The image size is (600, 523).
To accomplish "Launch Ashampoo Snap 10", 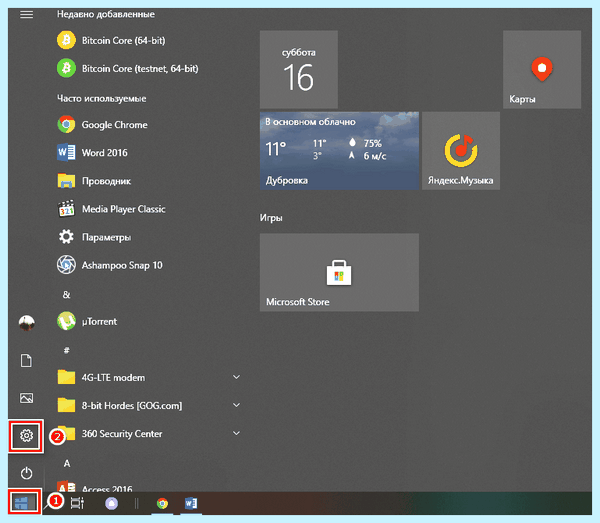I will [109, 265].
